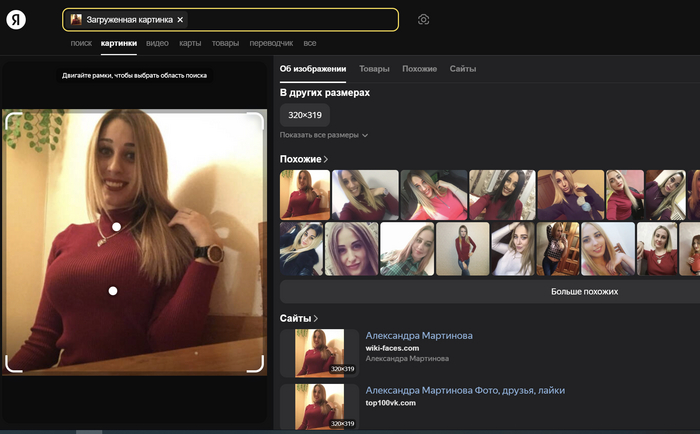This screenshot has height=434, width=700.
Task: Select the Об изображении tab
Action: coord(312,69)
